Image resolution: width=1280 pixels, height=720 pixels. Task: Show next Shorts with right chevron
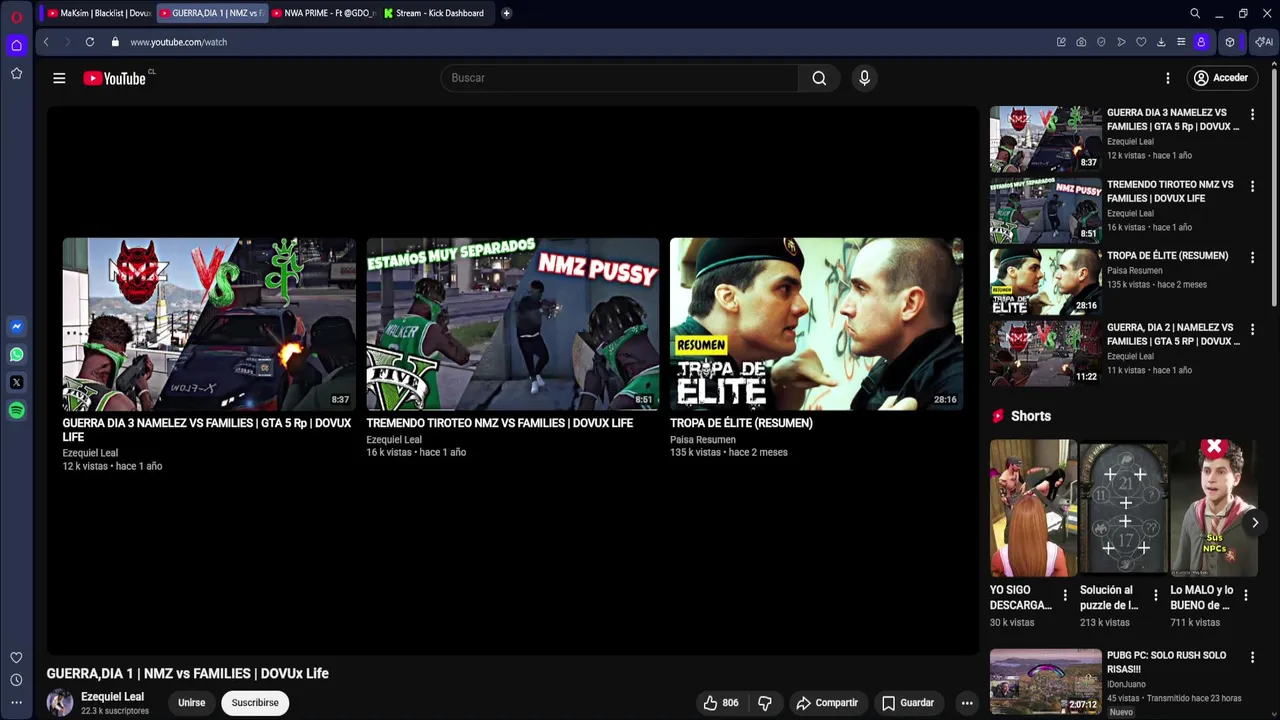[x=1255, y=523]
